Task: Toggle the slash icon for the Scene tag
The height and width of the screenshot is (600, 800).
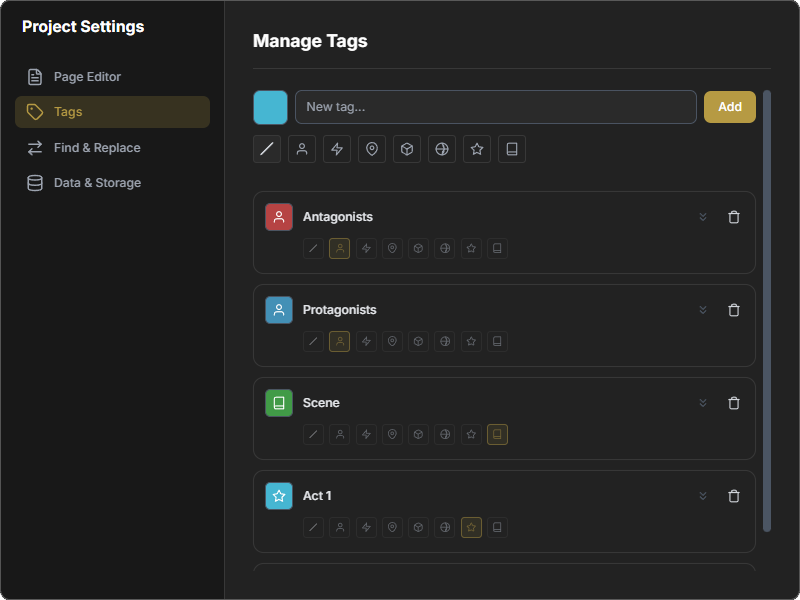Action: [314, 434]
